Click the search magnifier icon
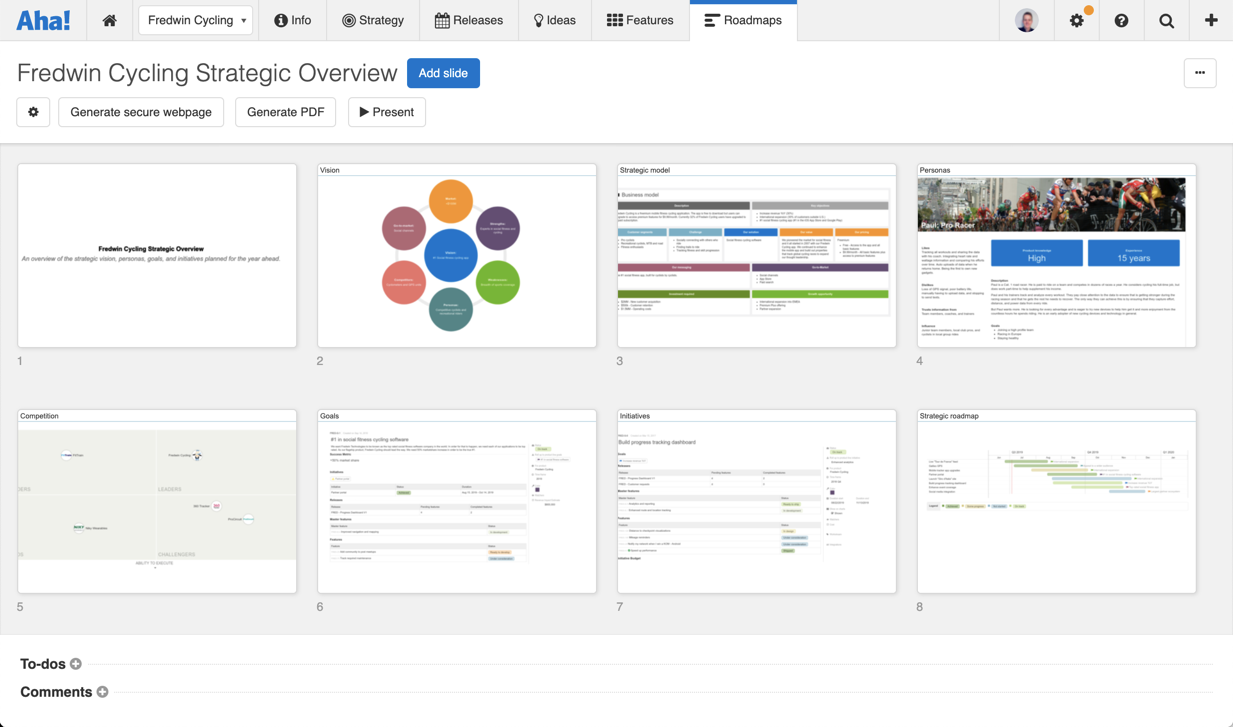 [x=1166, y=20]
